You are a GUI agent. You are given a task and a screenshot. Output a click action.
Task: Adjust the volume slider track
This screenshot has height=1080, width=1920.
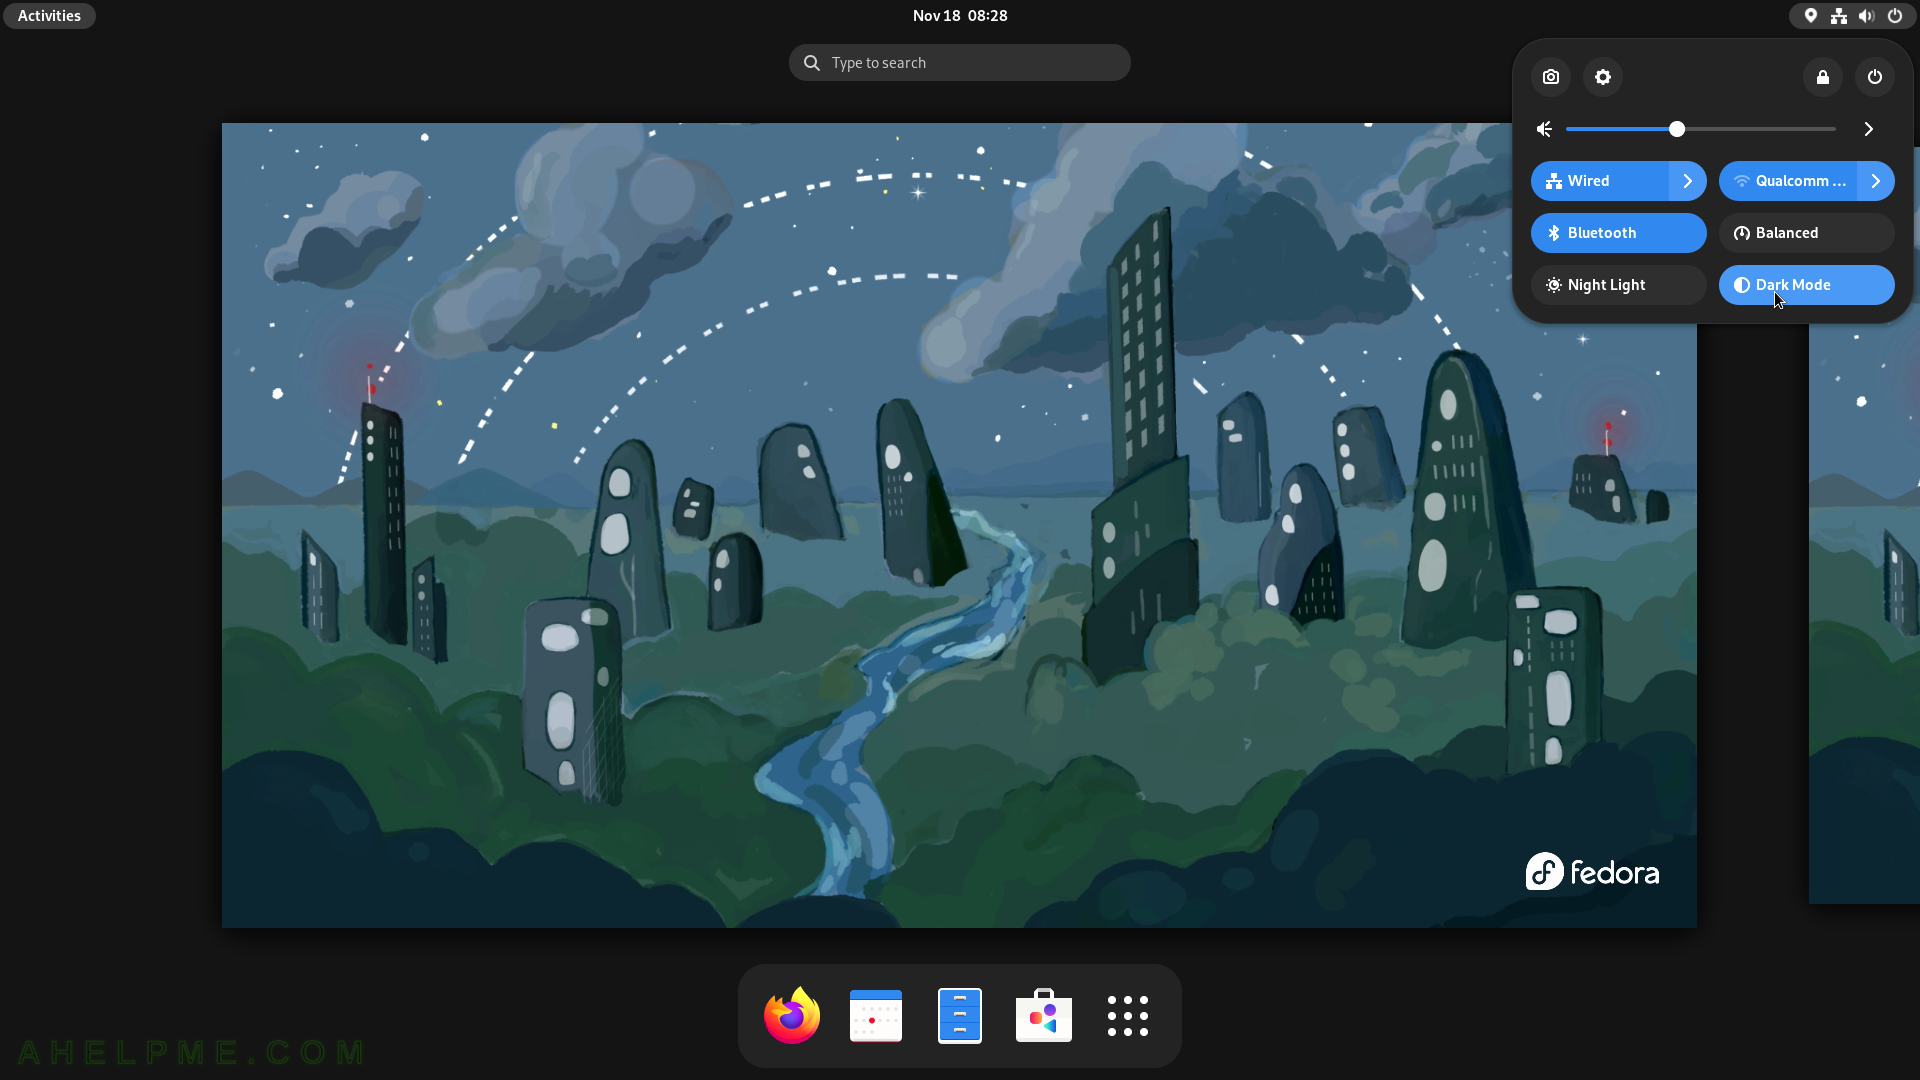pos(1701,129)
